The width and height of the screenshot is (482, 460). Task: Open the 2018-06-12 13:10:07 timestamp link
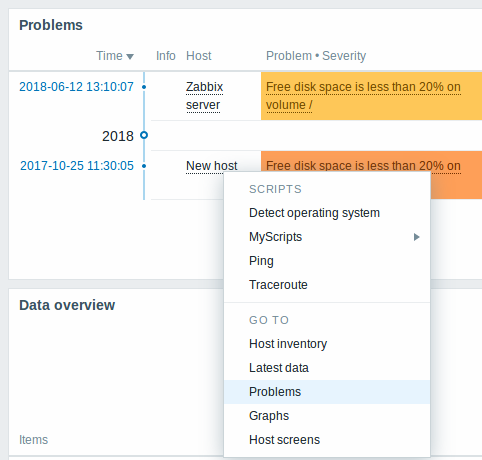[x=76, y=87]
